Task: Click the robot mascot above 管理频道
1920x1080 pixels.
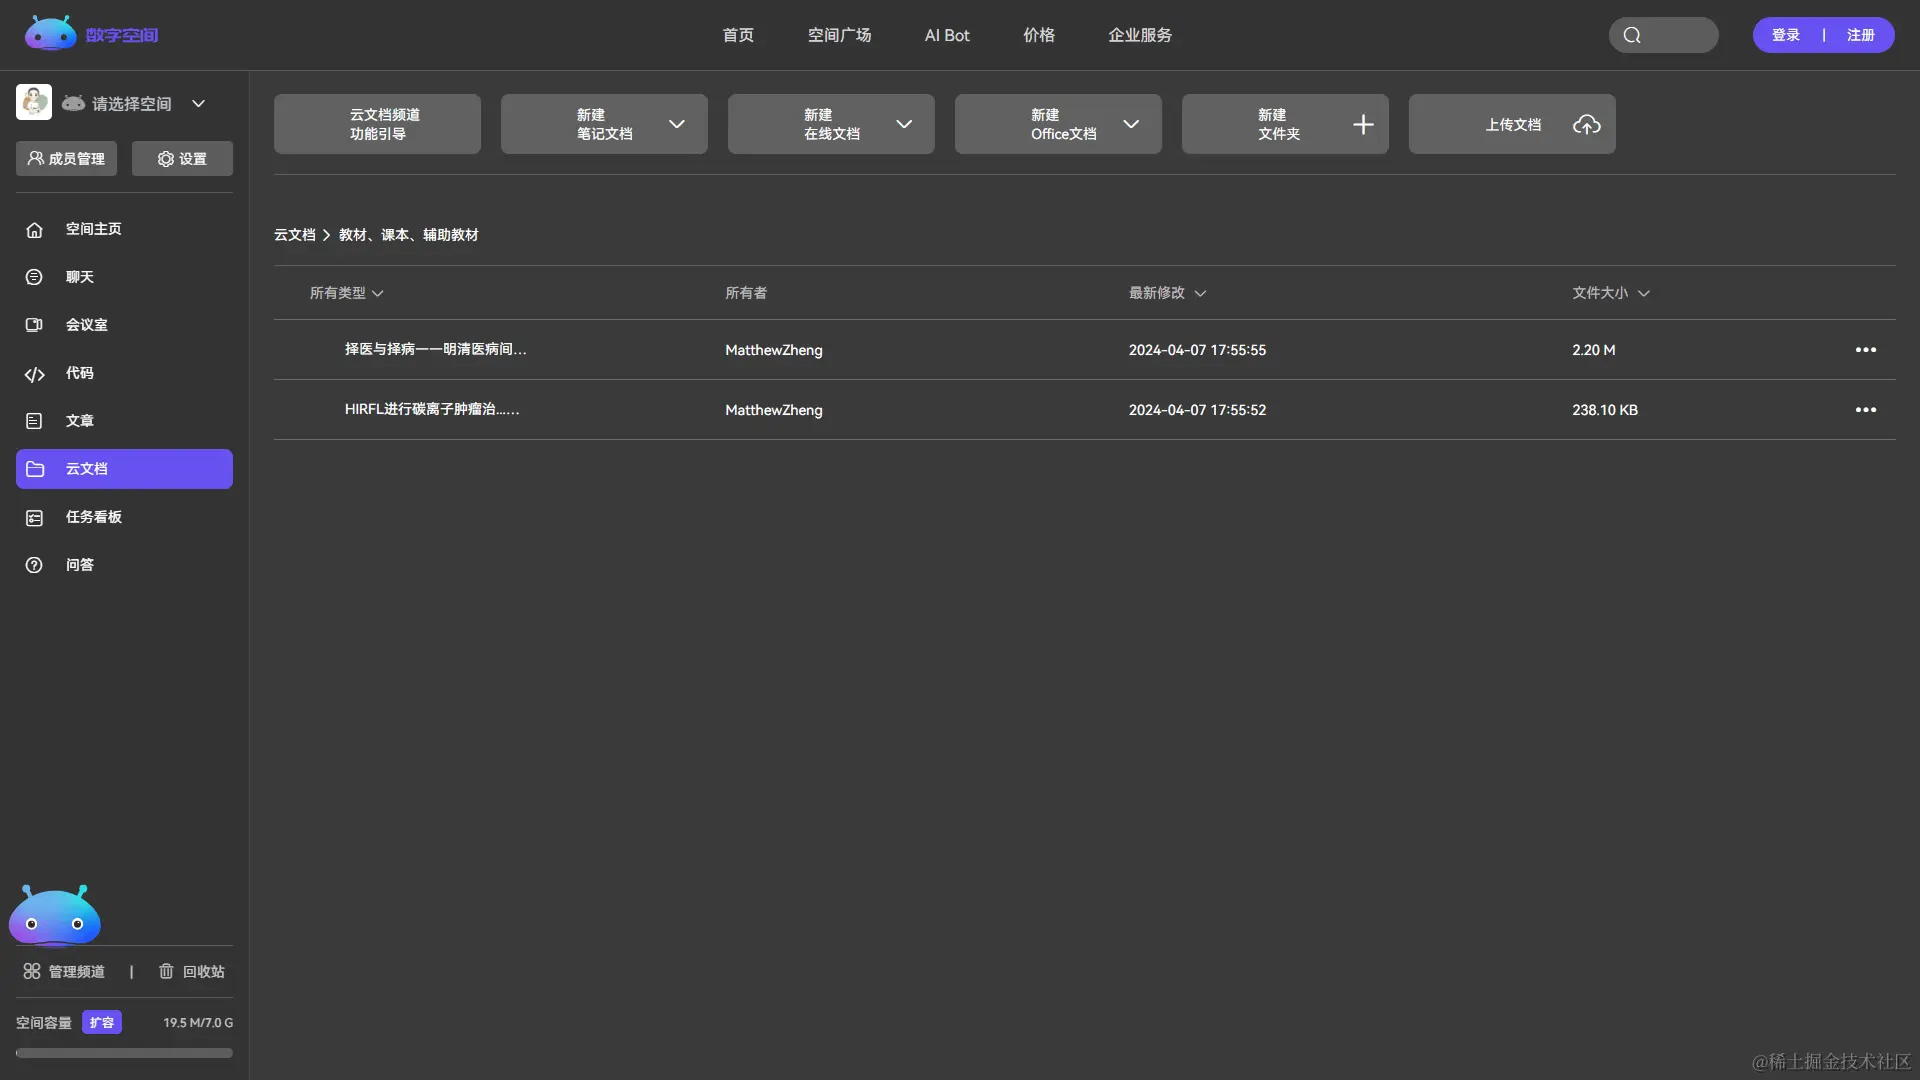Action: coord(55,915)
